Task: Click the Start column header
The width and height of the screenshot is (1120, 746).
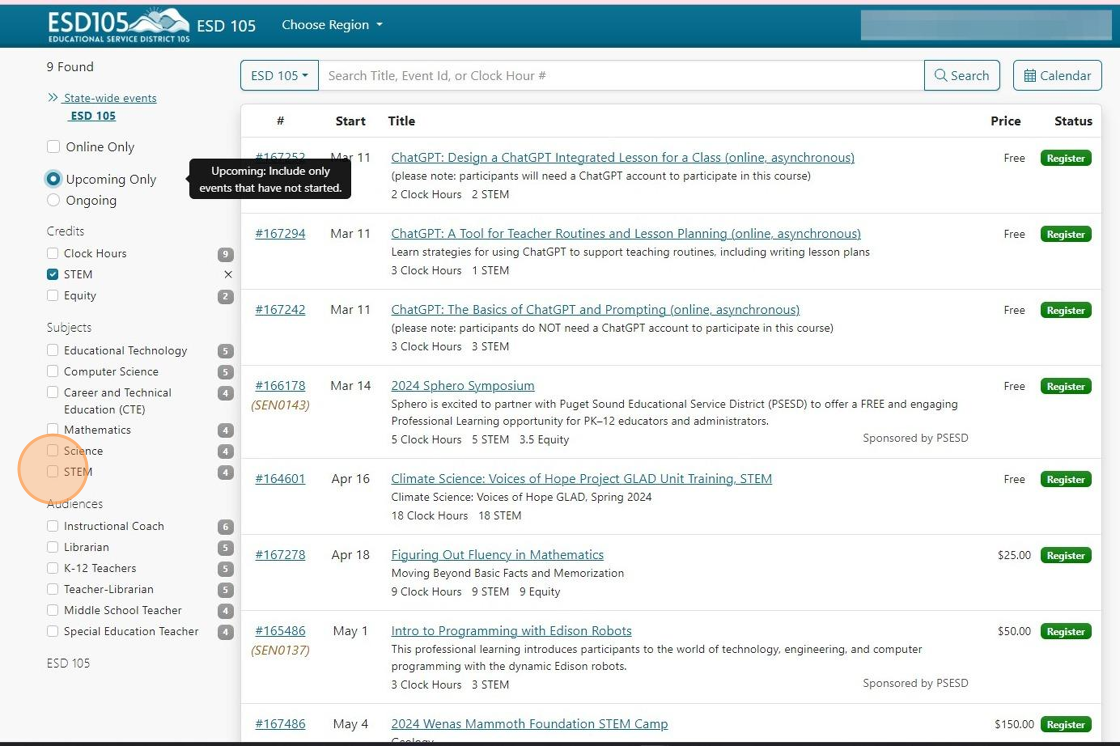Action: (x=350, y=121)
